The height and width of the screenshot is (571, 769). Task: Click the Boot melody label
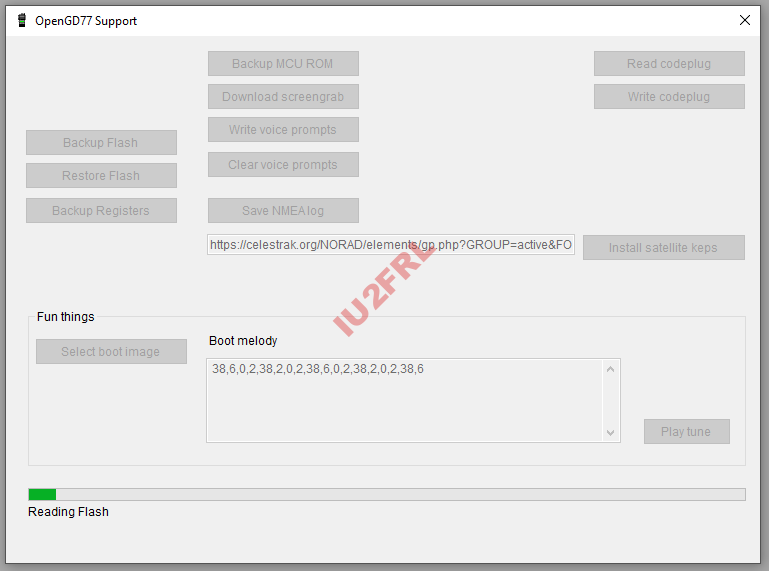[243, 341]
